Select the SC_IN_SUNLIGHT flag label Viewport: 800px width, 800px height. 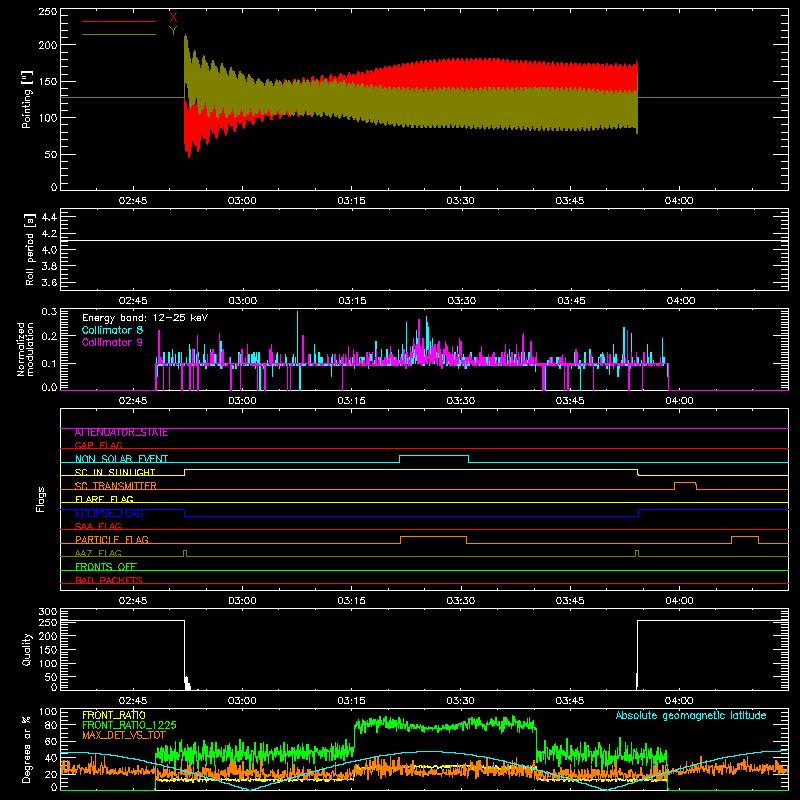coord(115,472)
